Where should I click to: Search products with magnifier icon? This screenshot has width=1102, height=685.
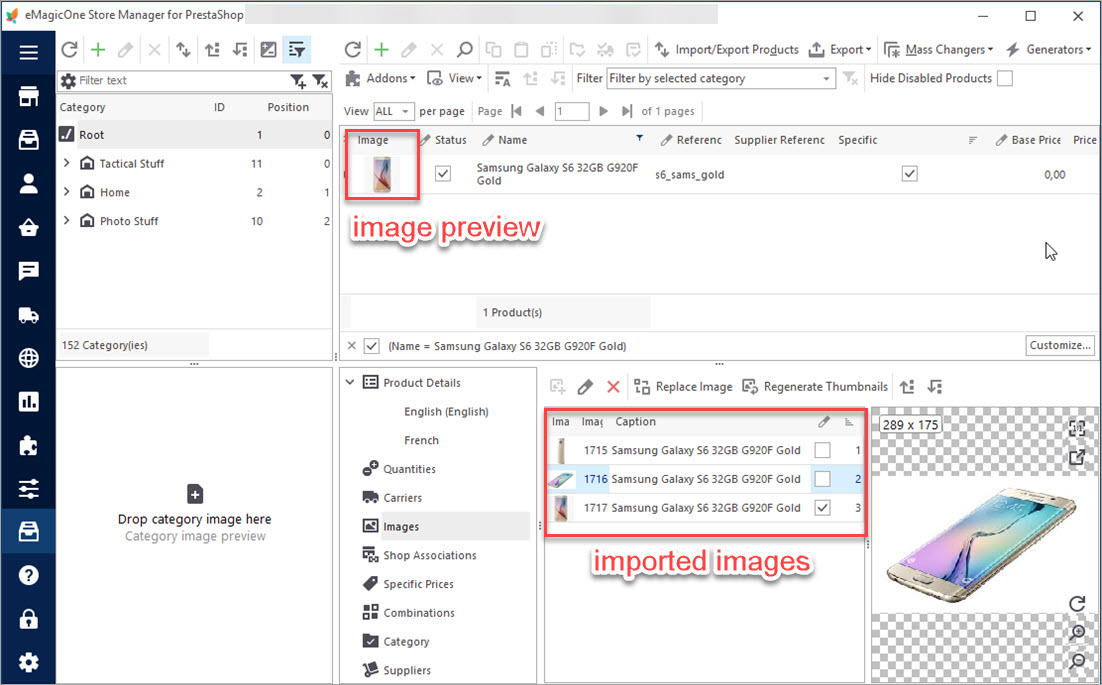tap(465, 49)
